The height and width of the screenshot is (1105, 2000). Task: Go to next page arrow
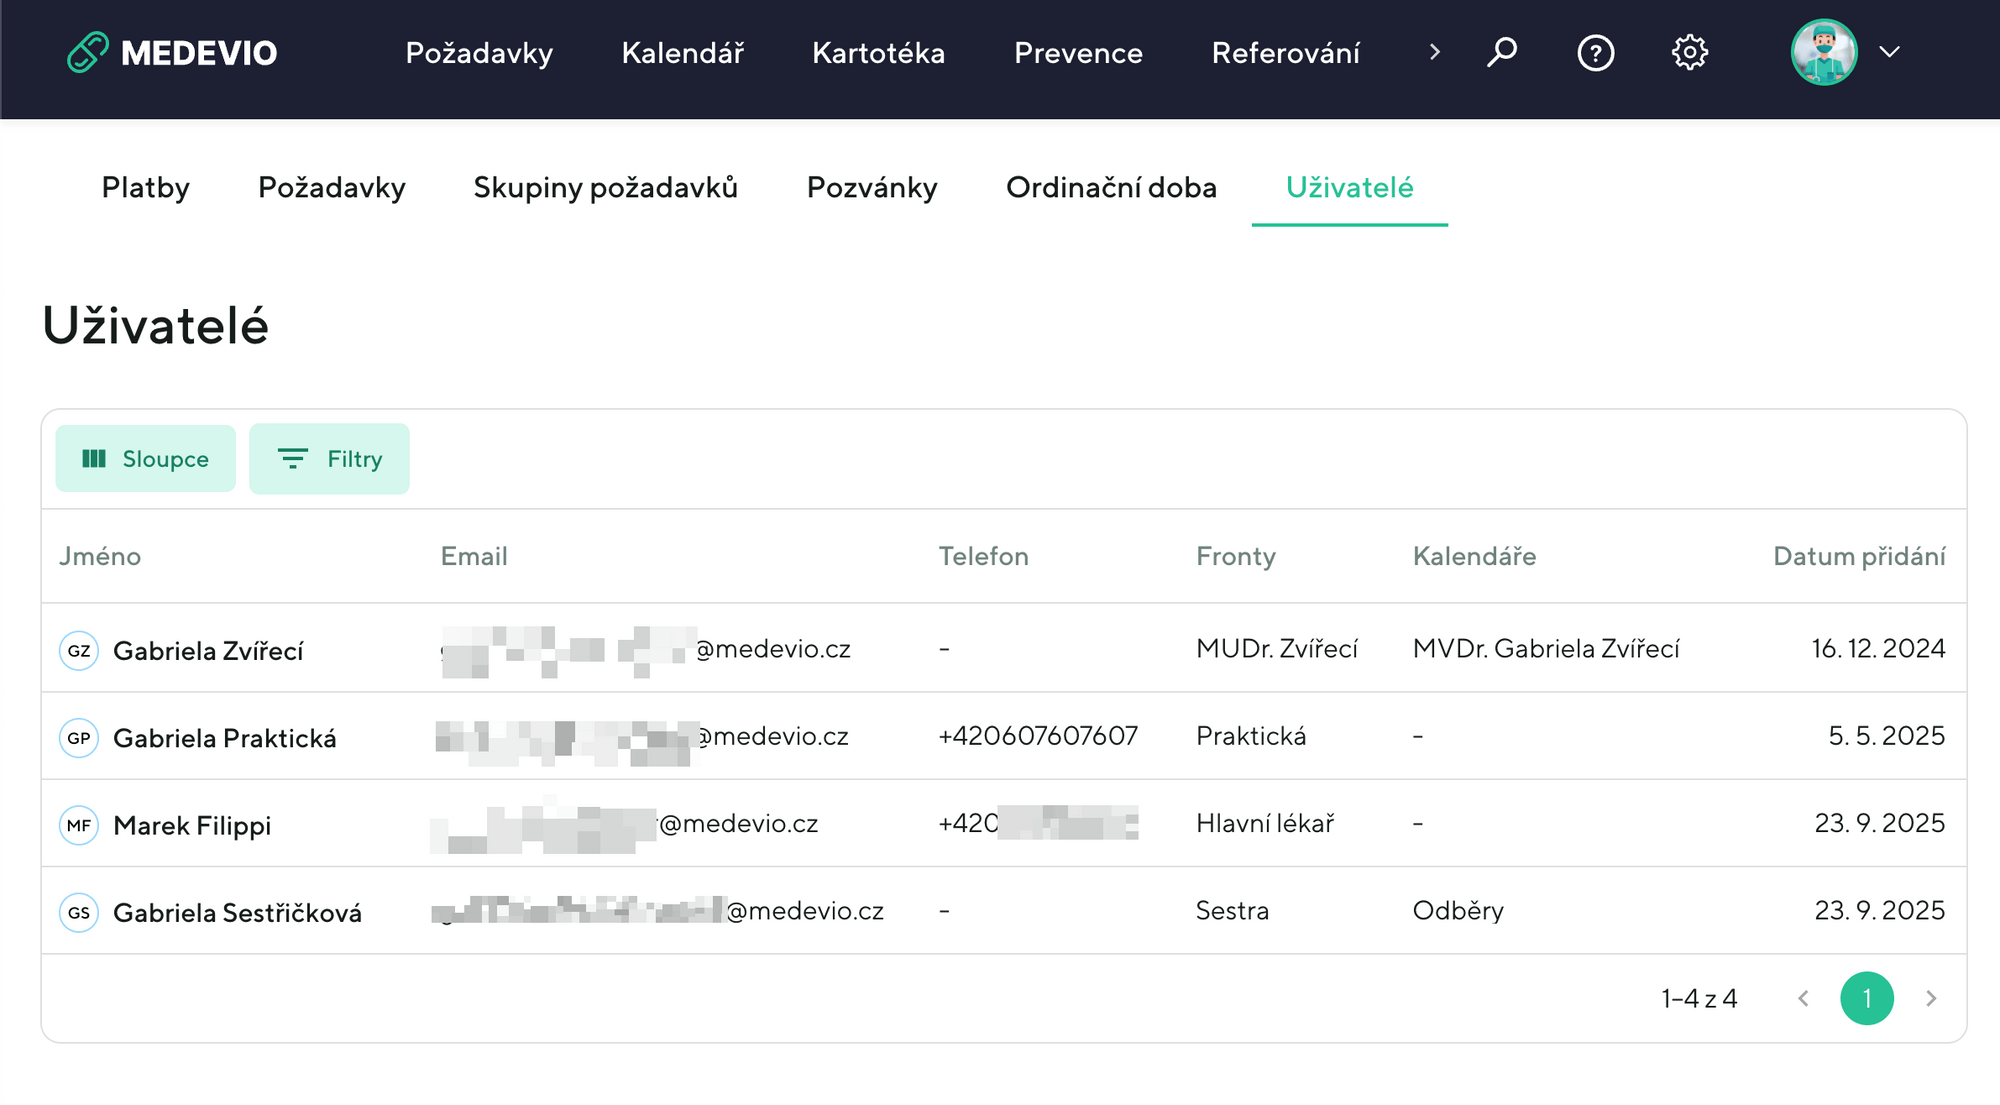pyautogui.click(x=1931, y=998)
